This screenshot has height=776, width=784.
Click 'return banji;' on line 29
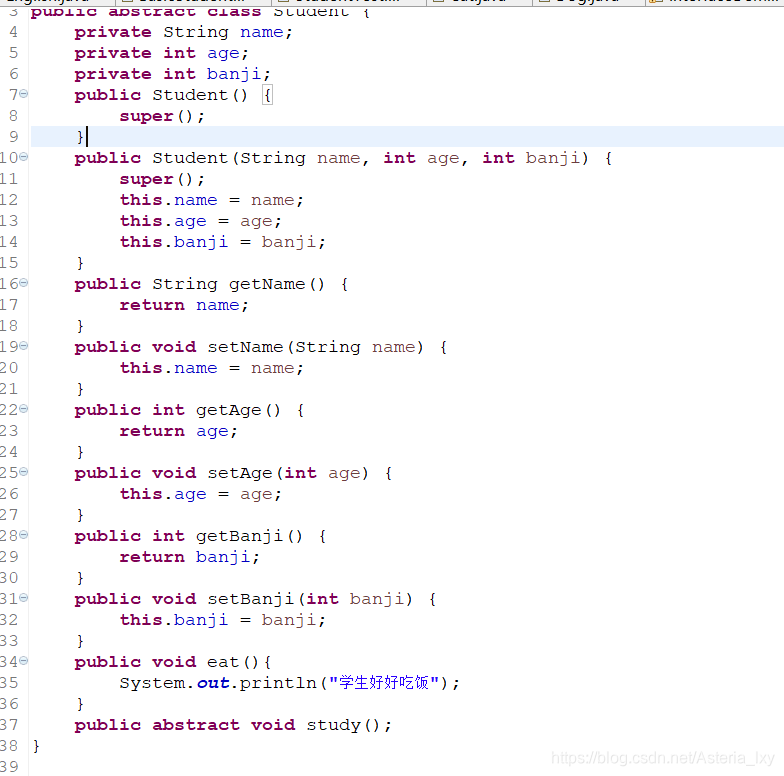point(190,558)
